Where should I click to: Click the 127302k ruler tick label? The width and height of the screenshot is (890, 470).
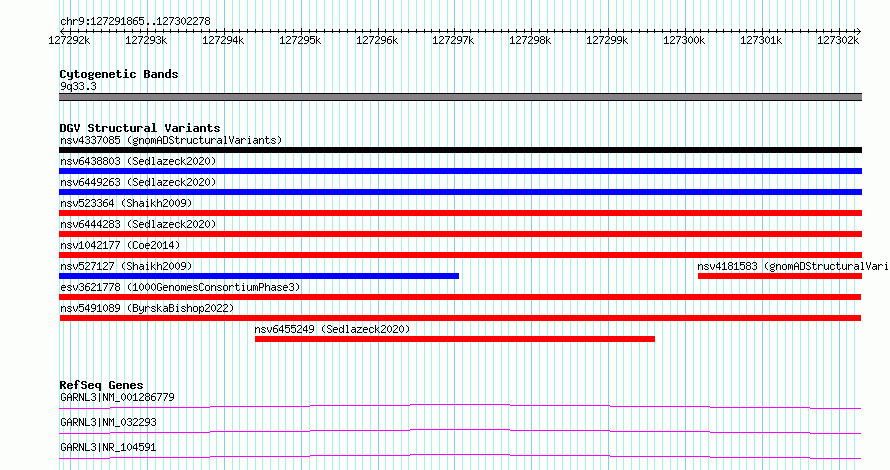(838, 40)
